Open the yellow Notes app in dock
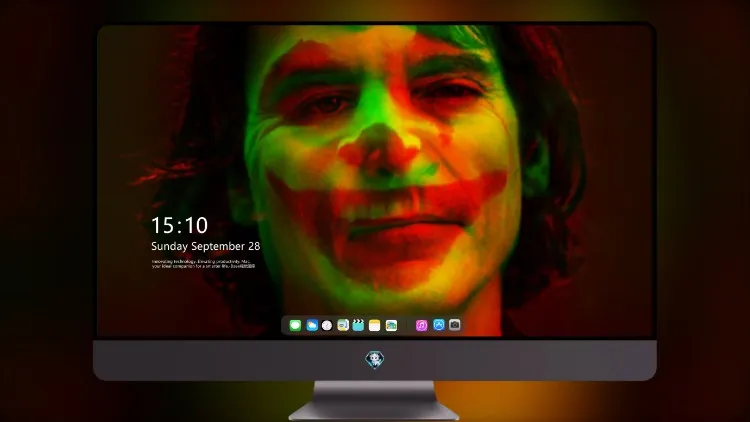The image size is (750, 422). click(375, 325)
